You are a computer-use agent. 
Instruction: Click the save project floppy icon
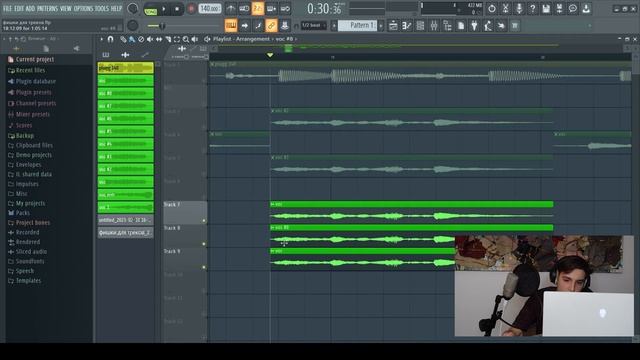[x=546, y=9]
